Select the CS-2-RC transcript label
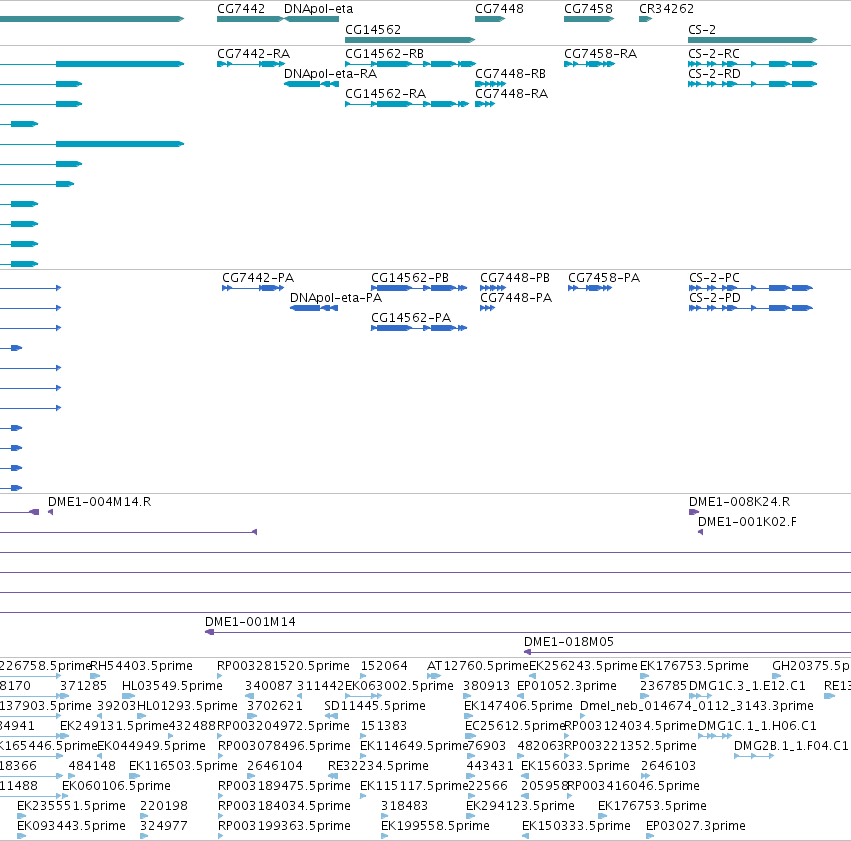This screenshot has width=851, height=841. tap(714, 54)
